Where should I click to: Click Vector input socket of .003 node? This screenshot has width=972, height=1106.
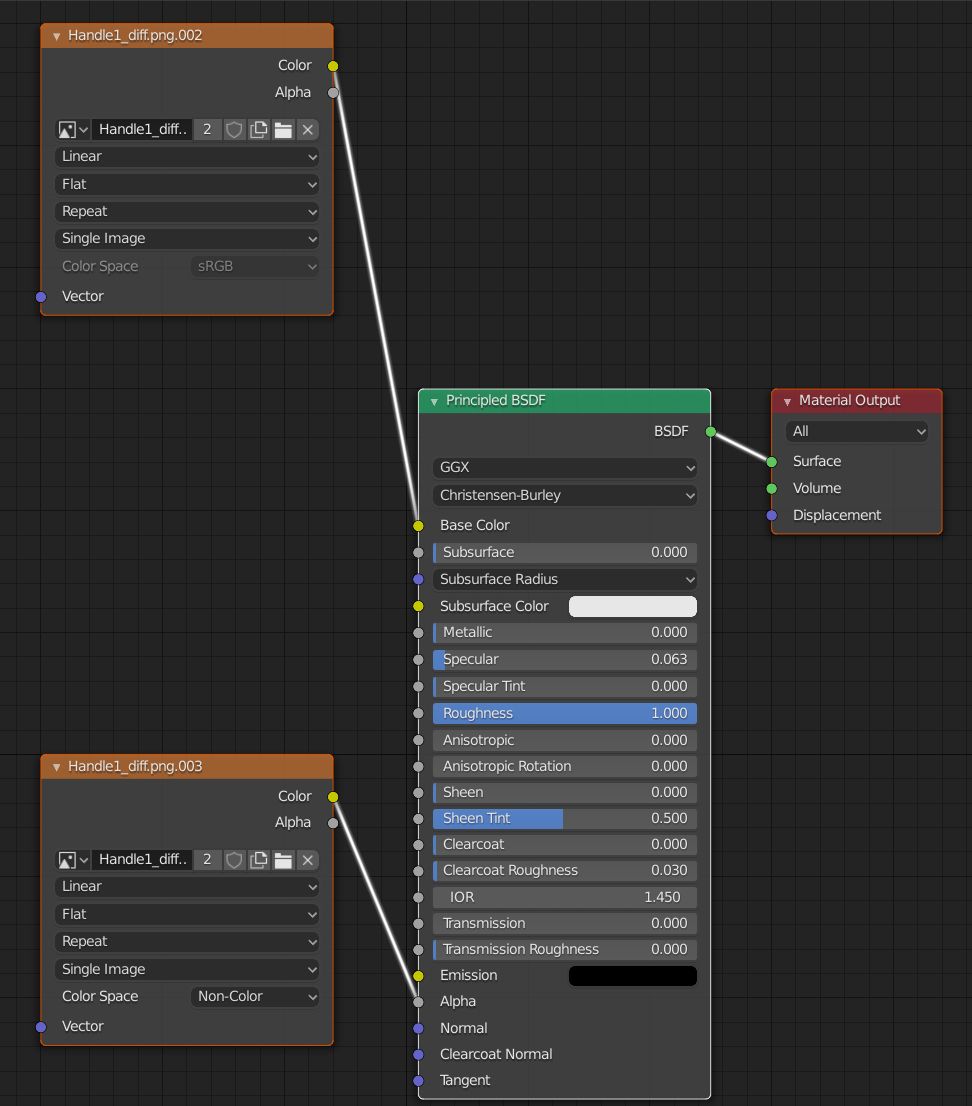[41, 1027]
